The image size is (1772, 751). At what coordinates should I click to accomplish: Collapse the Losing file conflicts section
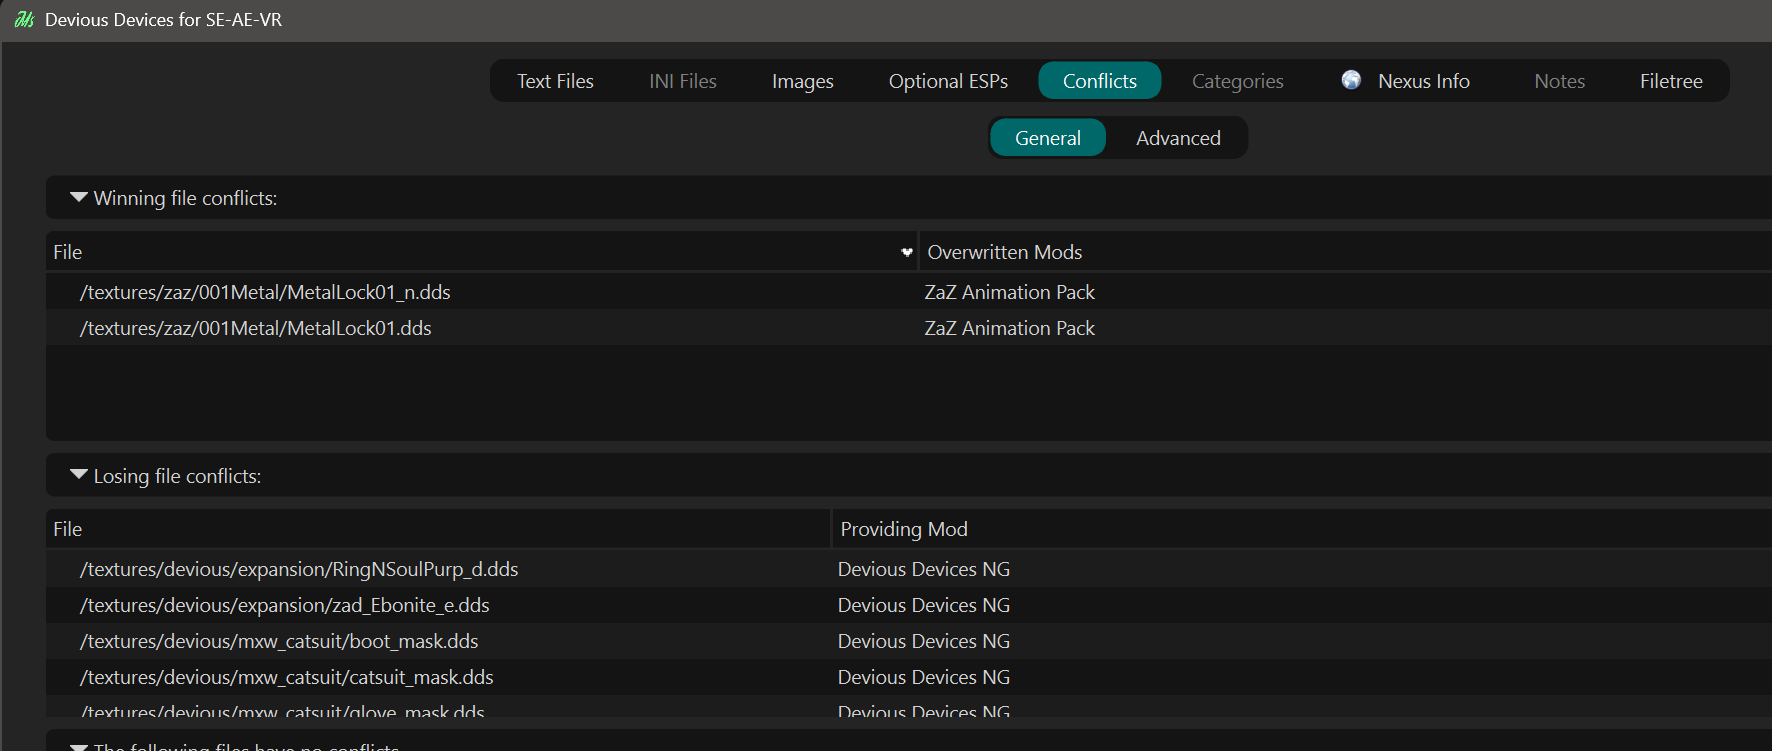pyautogui.click(x=79, y=476)
